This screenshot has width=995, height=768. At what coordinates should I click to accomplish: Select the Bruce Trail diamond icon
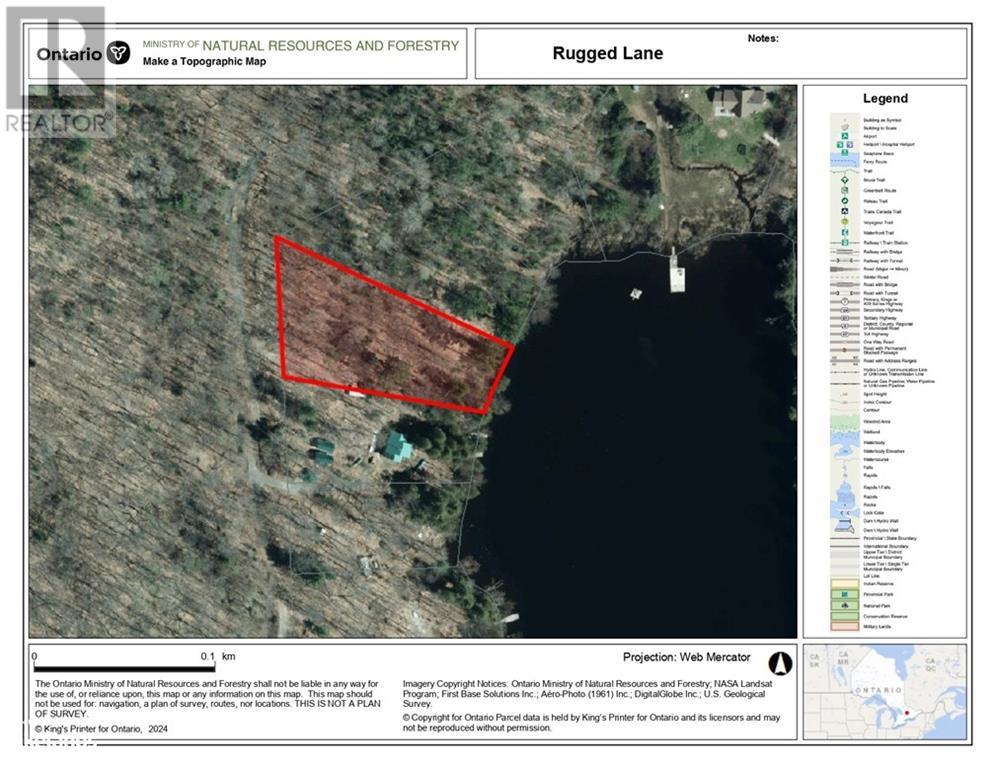[844, 180]
